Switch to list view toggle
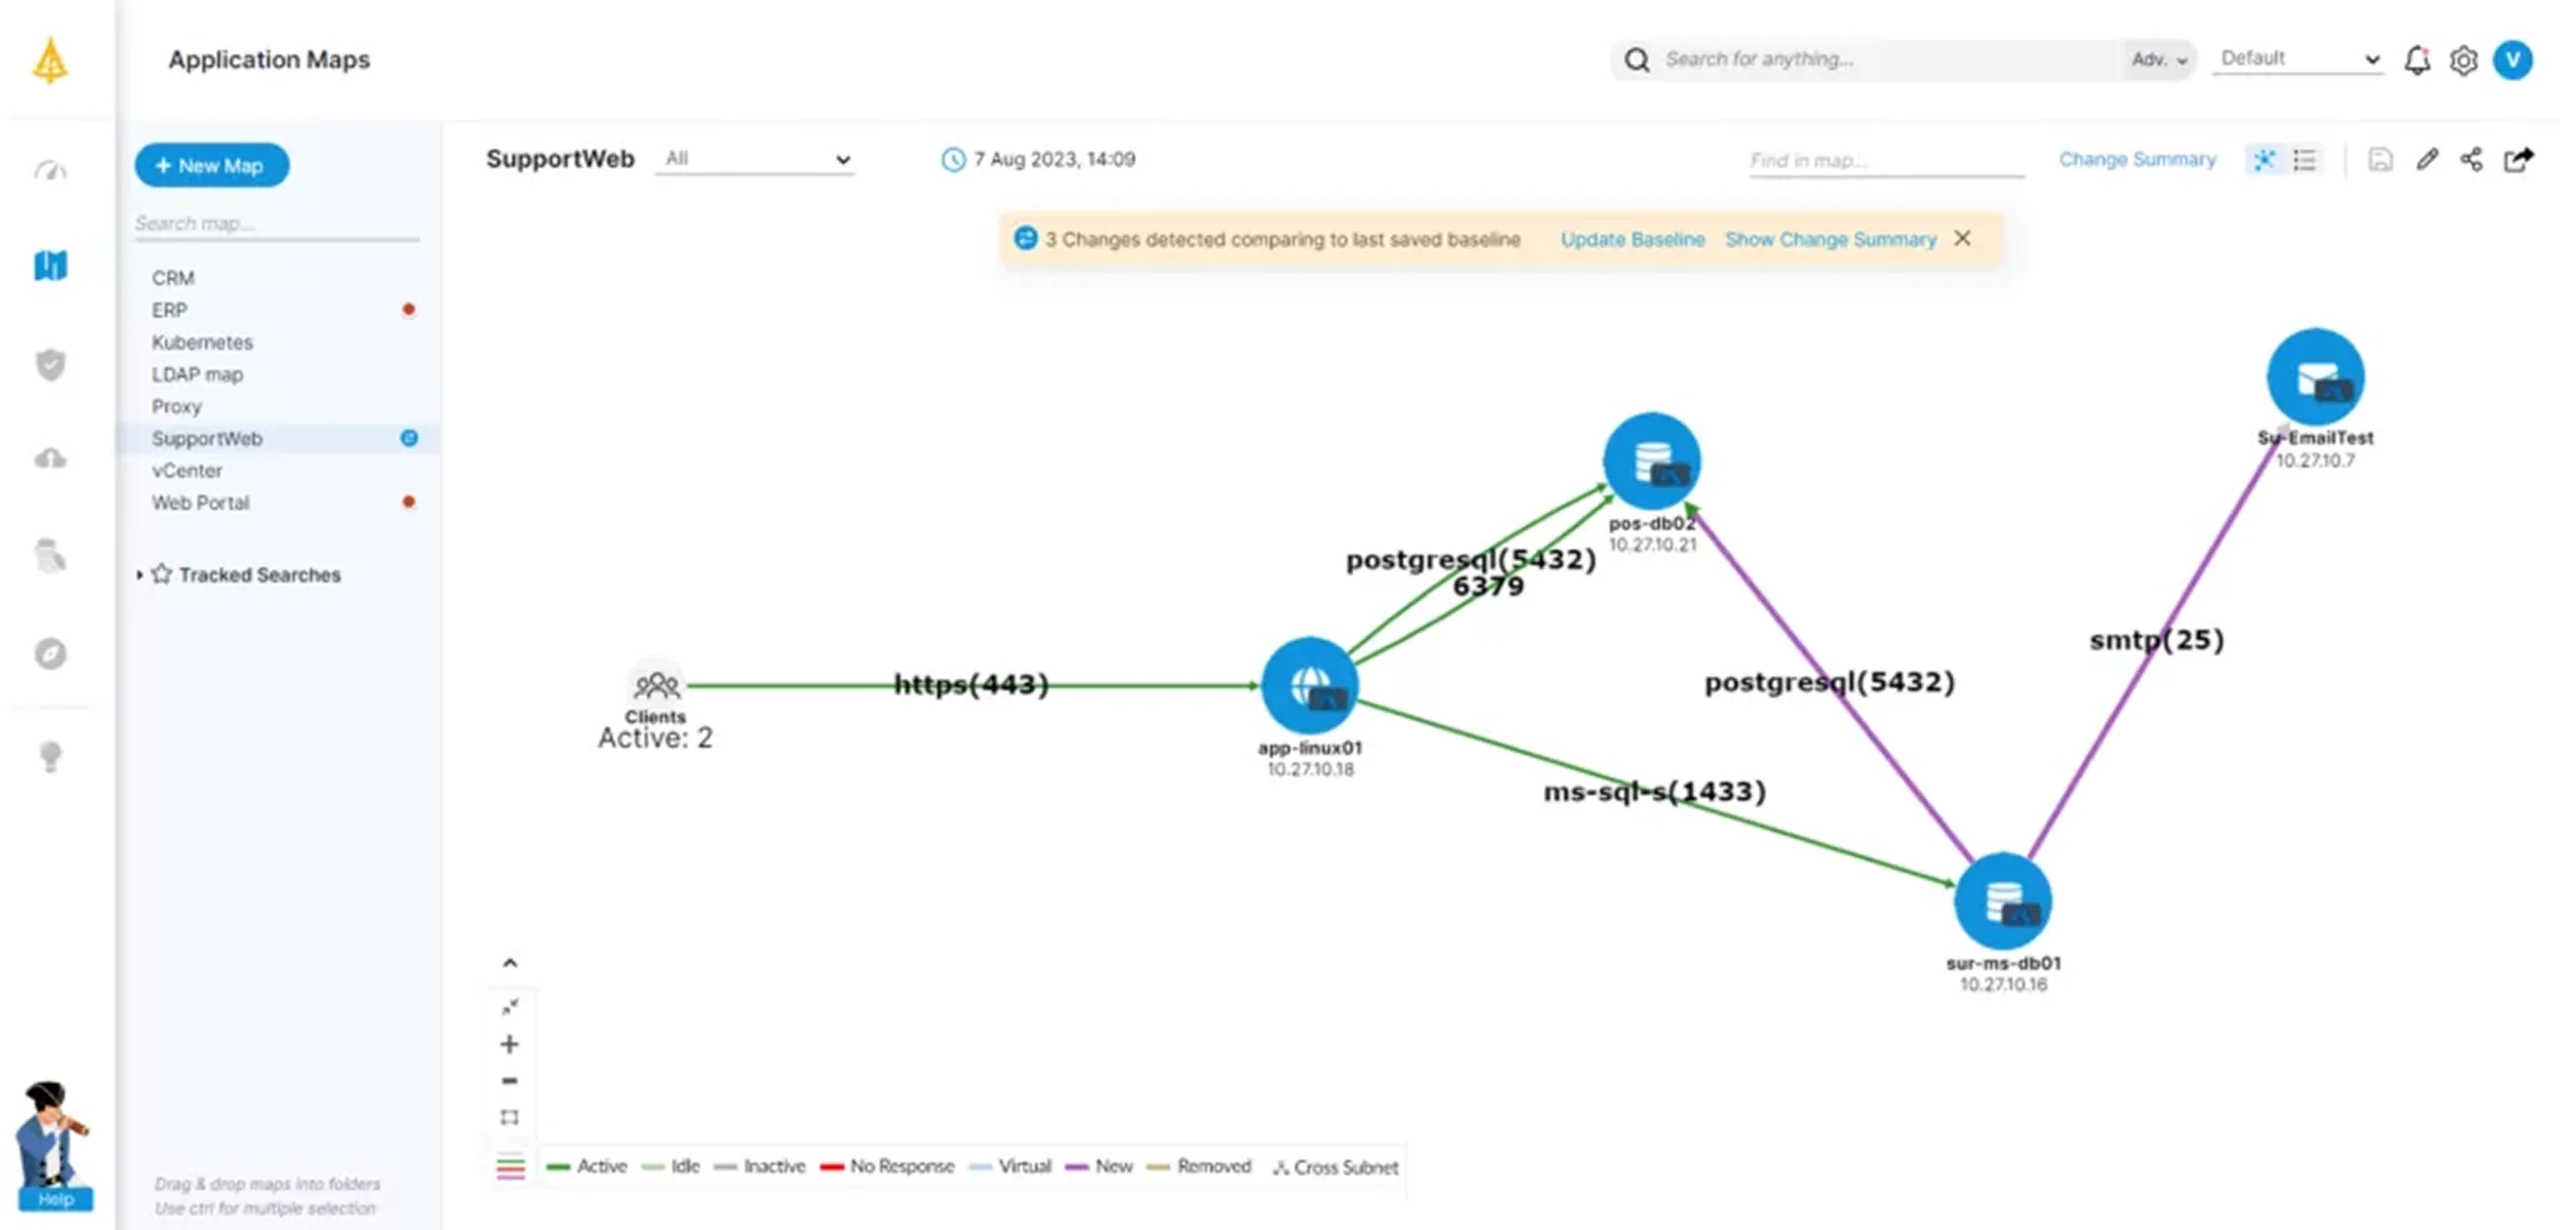2560x1230 pixels. [2305, 160]
